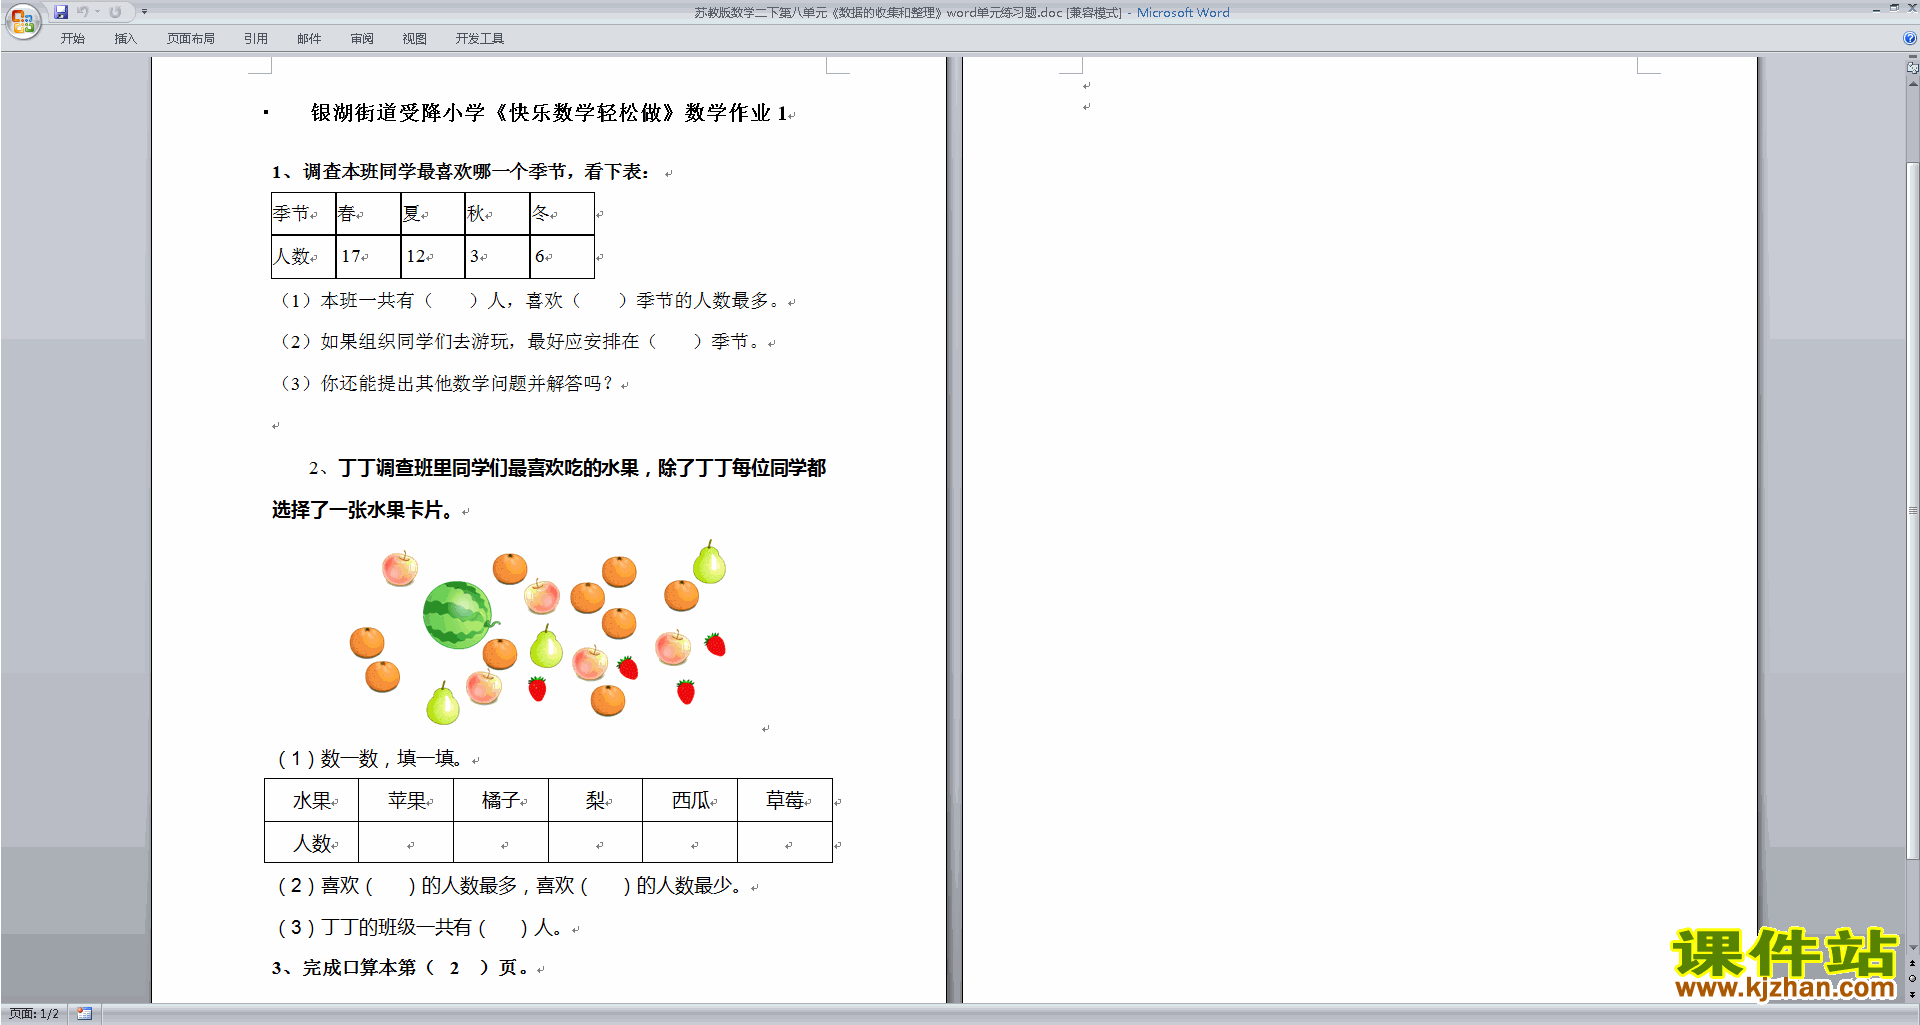Click the line （1）数一数，填一填
The image size is (1920, 1025).
pyautogui.click(x=370, y=759)
